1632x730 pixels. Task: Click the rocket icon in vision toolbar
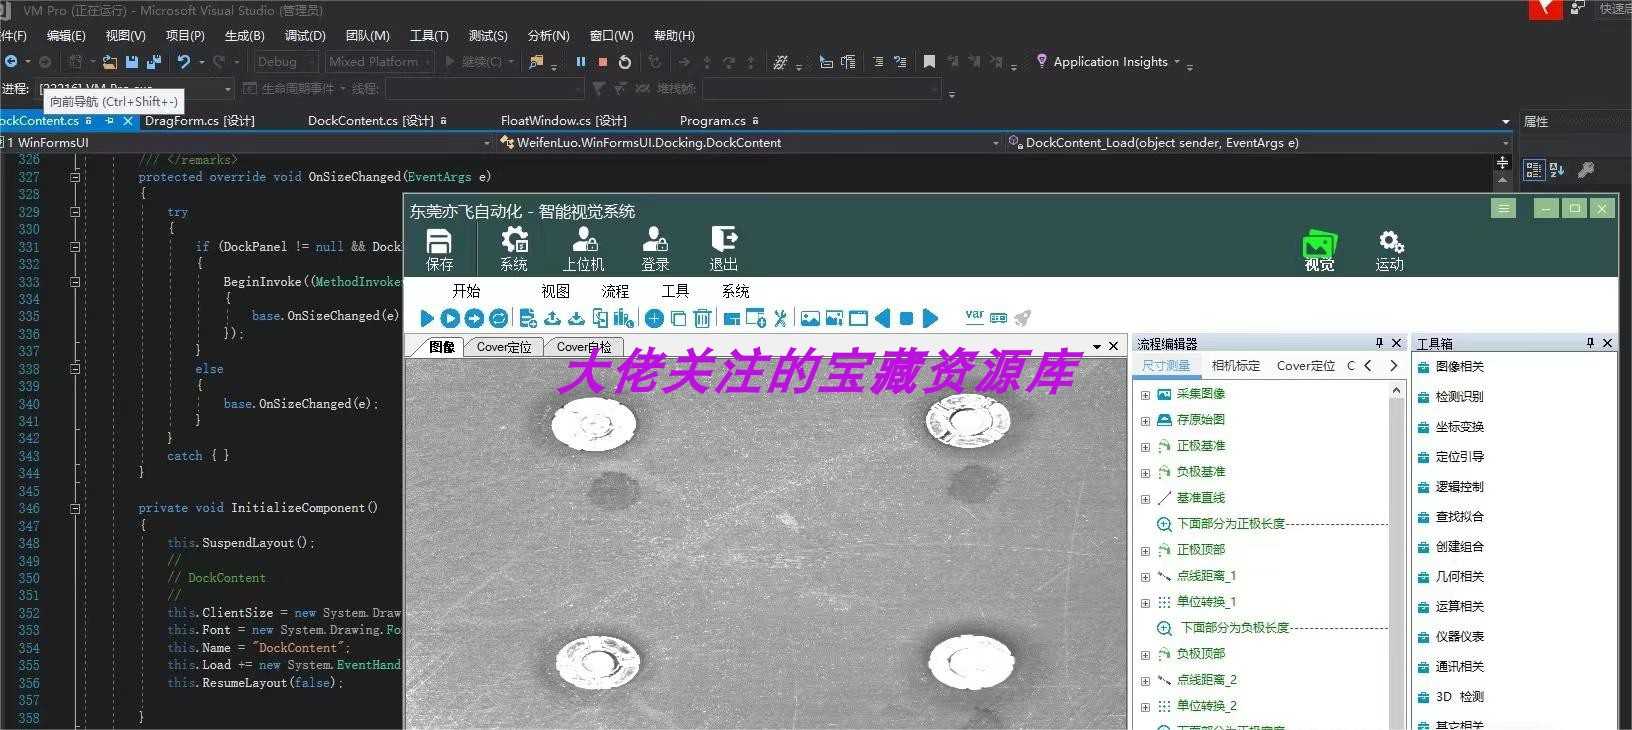tap(1022, 318)
